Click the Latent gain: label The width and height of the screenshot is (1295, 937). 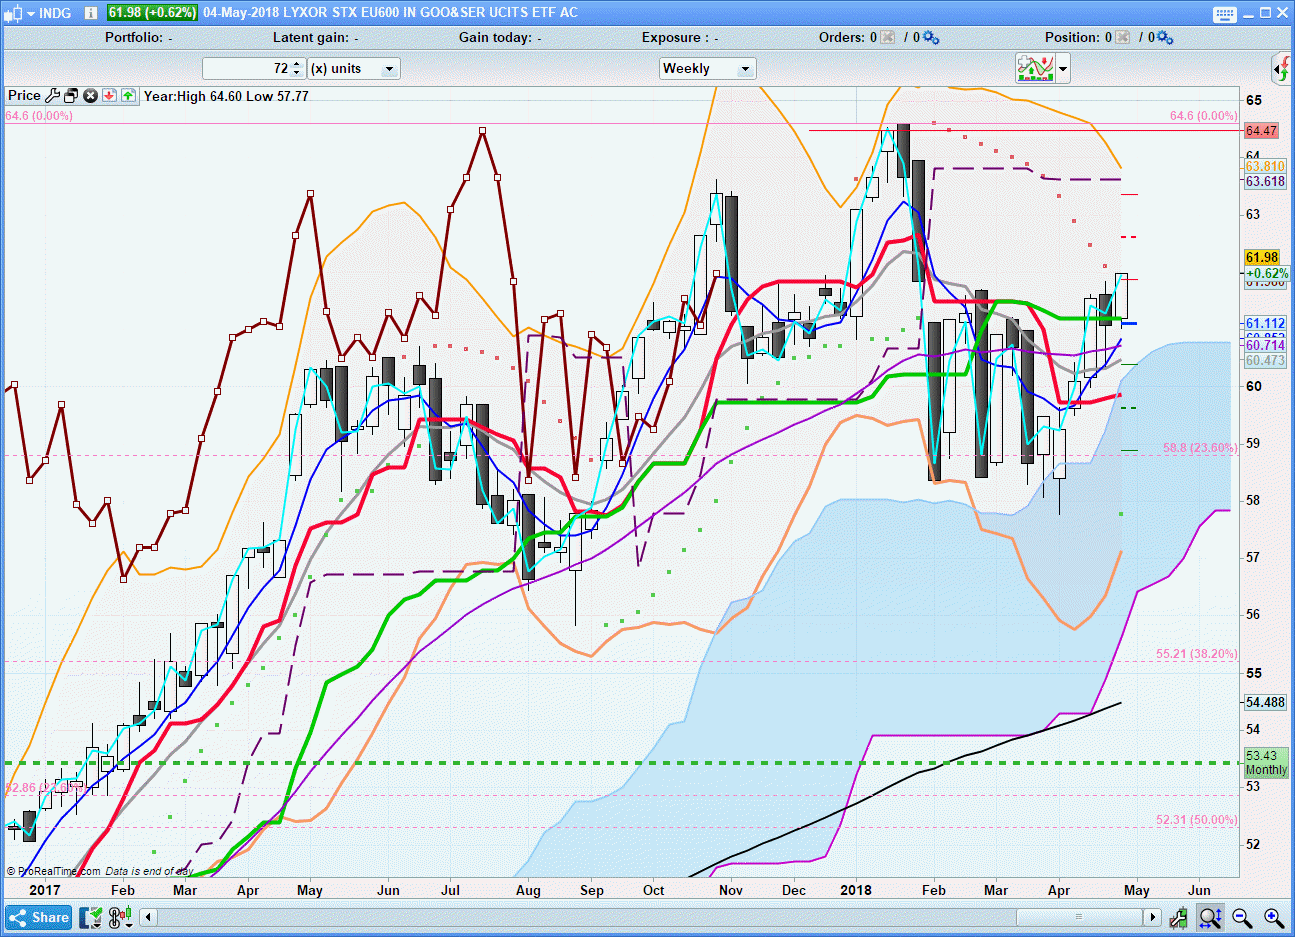pyautogui.click(x=311, y=37)
